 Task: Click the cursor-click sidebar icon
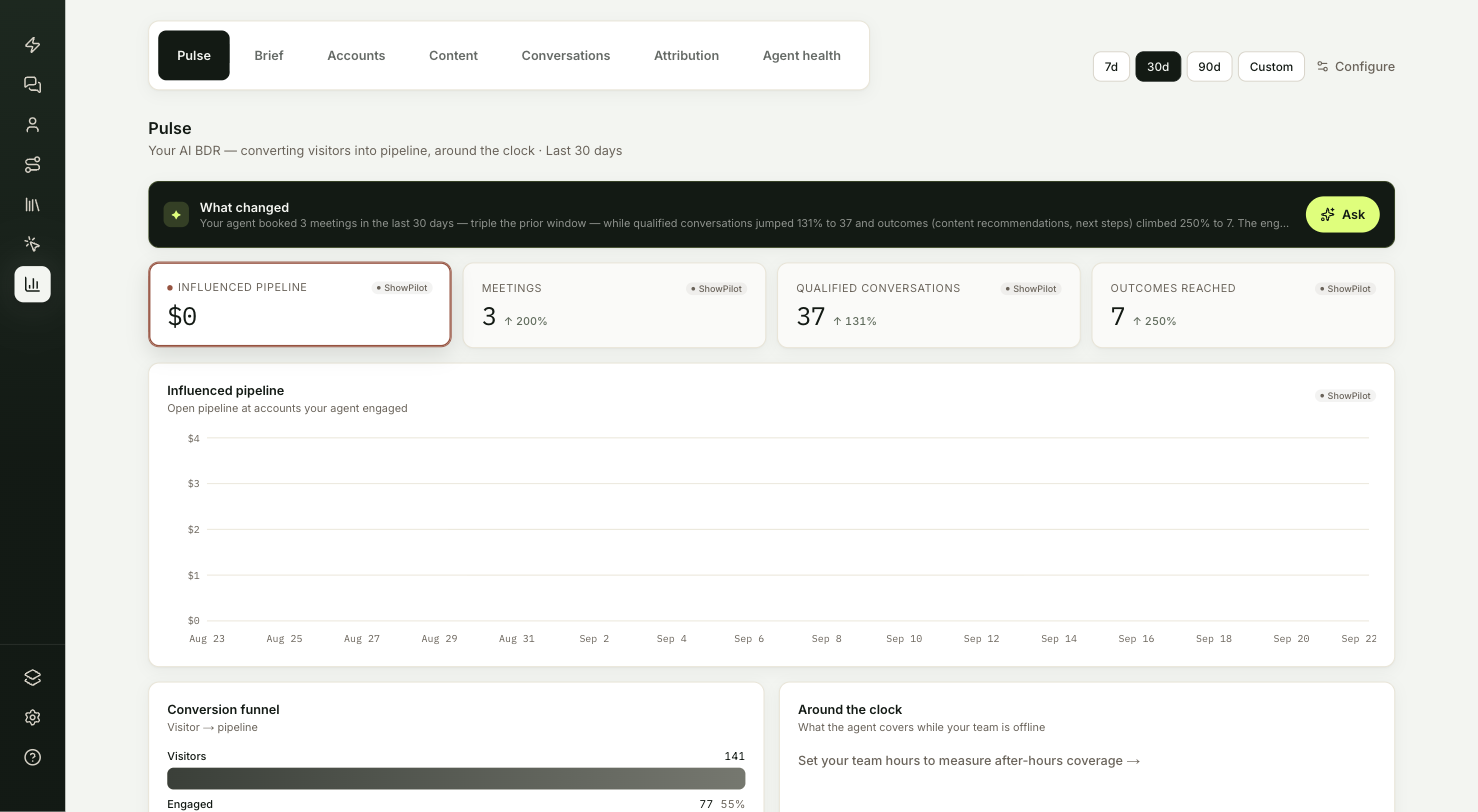[32, 244]
